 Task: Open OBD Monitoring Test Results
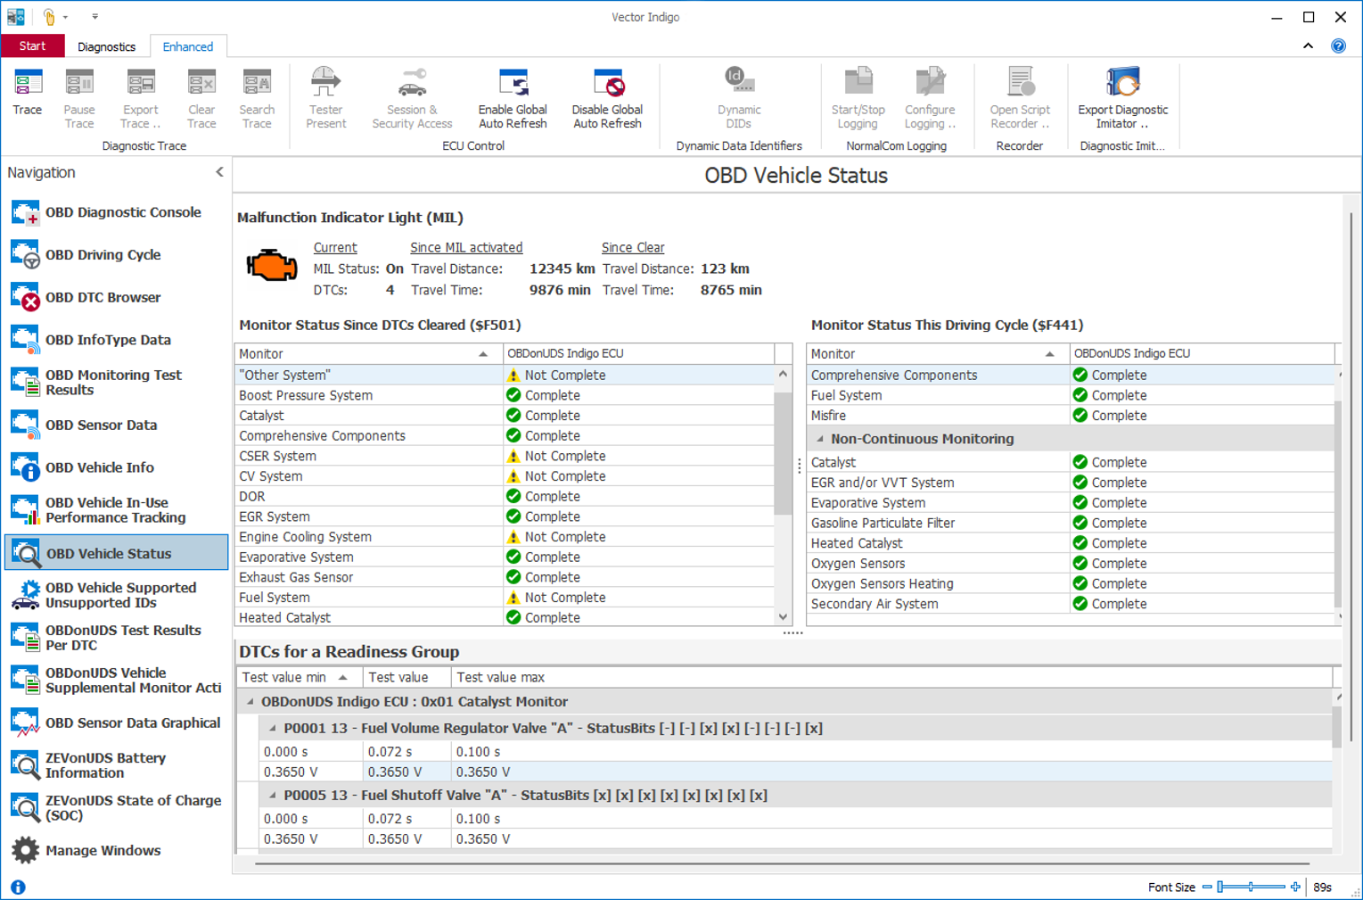pyautogui.click(x=117, y=383)
